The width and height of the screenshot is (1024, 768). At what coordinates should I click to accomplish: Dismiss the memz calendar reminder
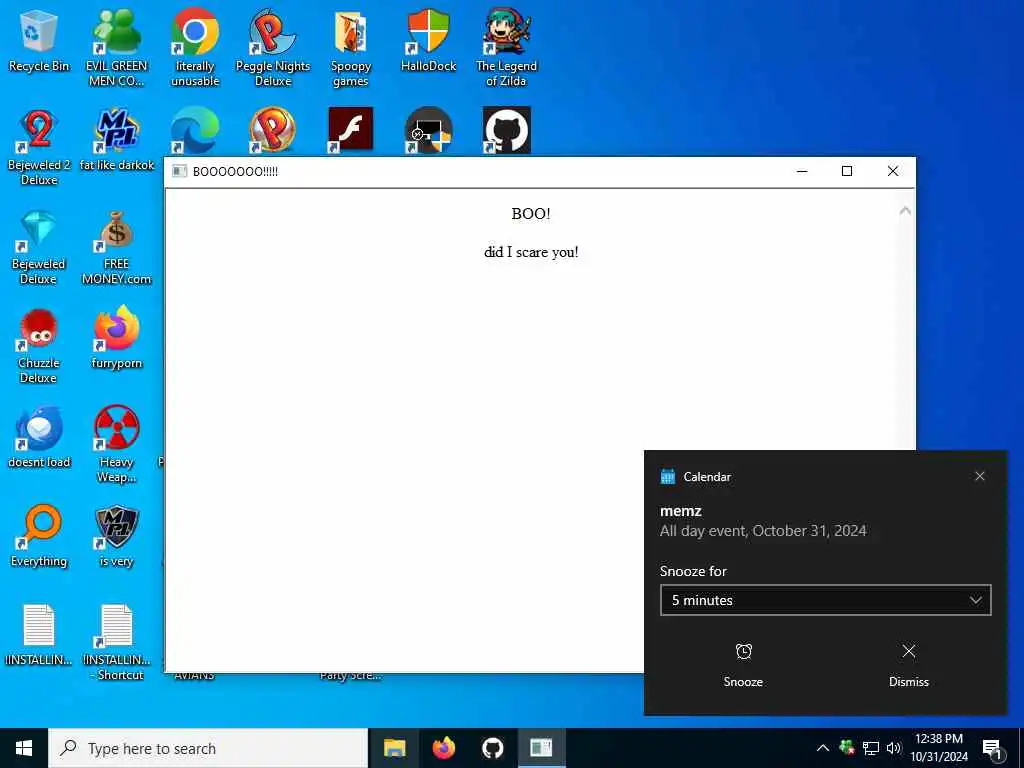point(908,665)
